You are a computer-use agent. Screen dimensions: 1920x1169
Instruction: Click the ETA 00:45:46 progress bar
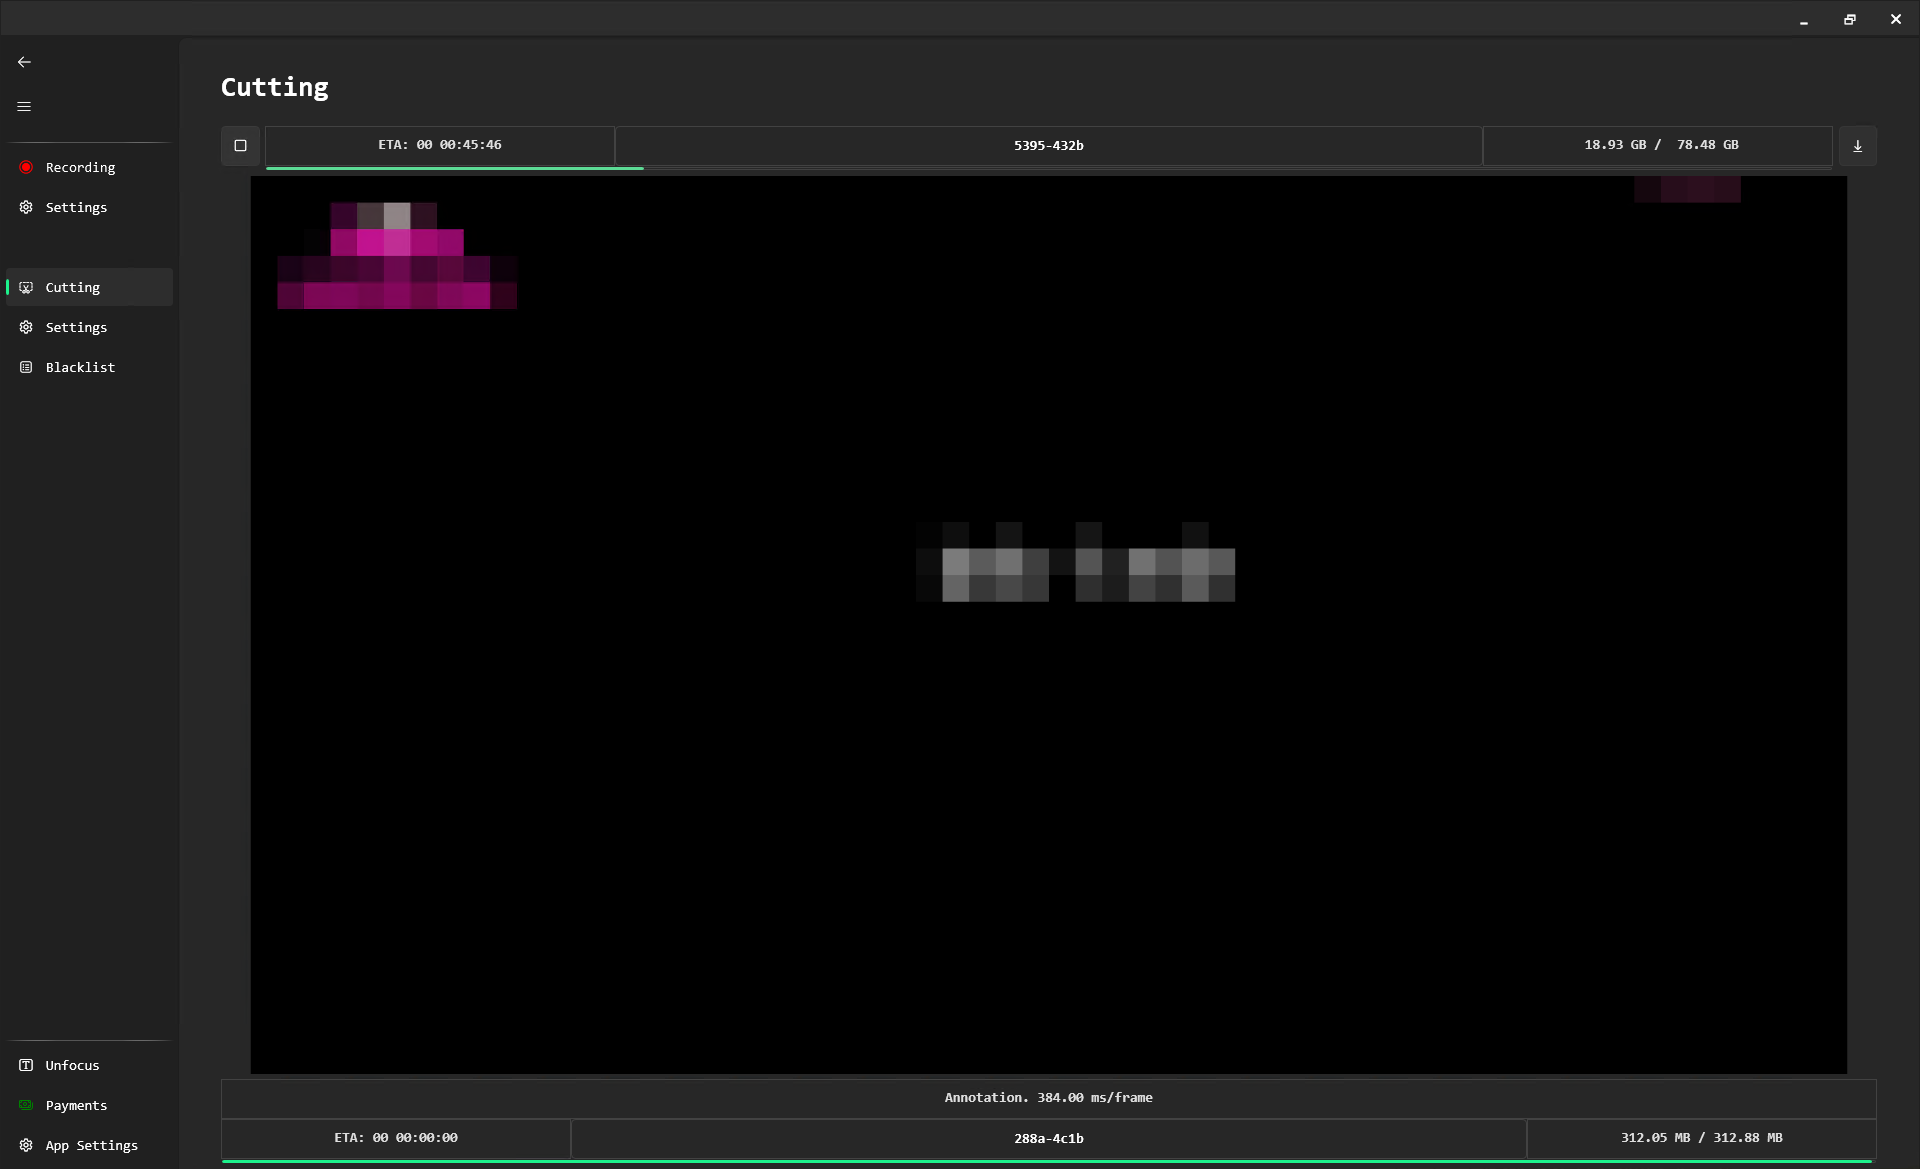pyautogui.click(x=440, y=145)
